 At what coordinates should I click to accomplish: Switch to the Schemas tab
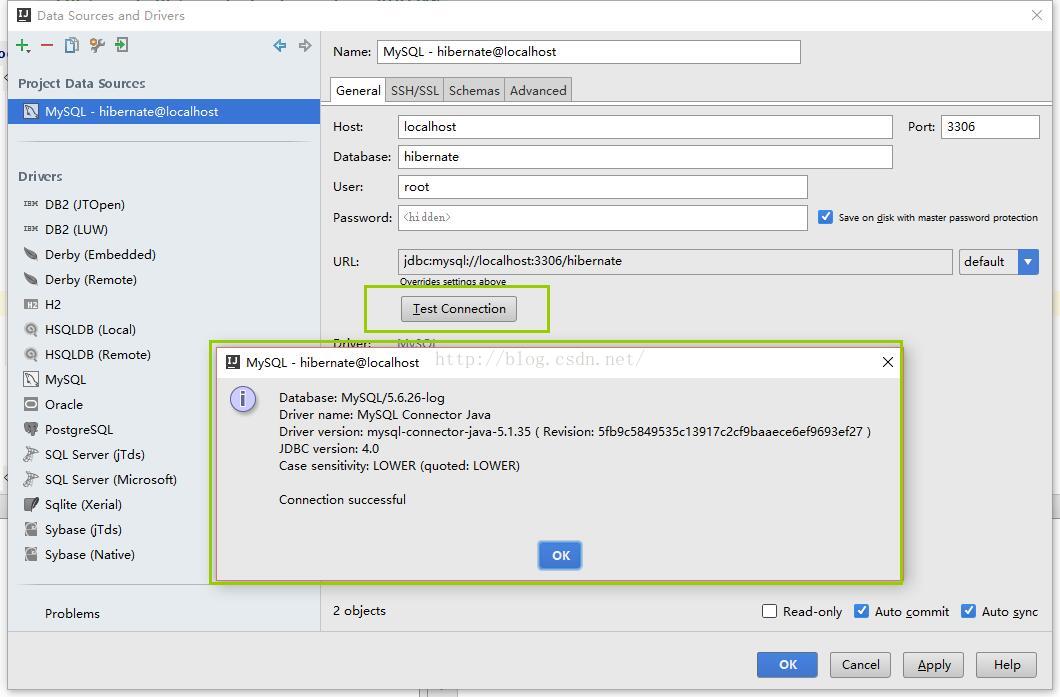point(474,91)
